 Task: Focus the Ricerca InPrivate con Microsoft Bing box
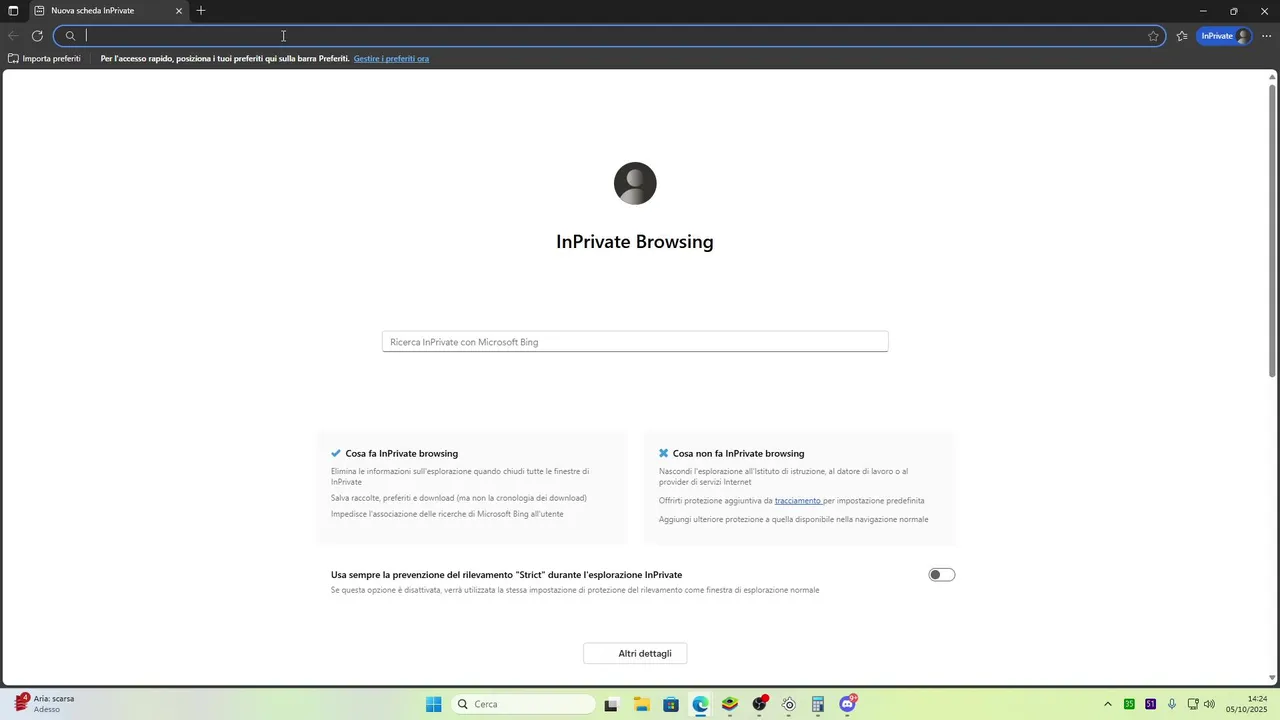point(635,342)
